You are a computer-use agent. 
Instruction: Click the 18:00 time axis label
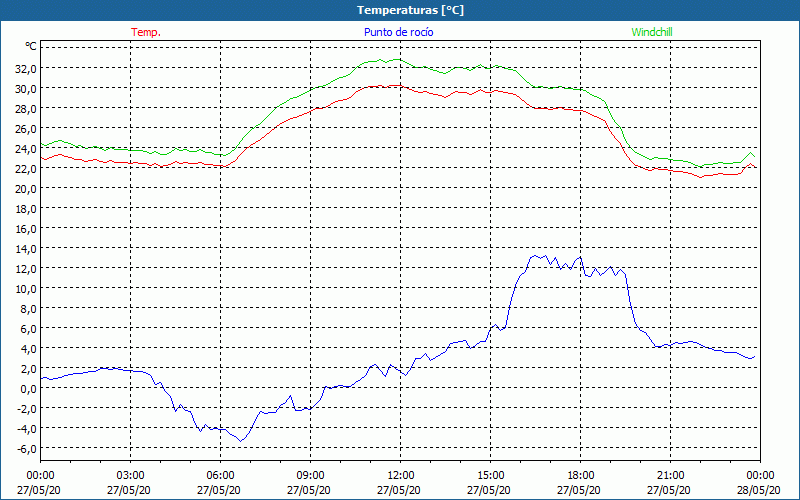pyautogui.click(x=581, y=476)
